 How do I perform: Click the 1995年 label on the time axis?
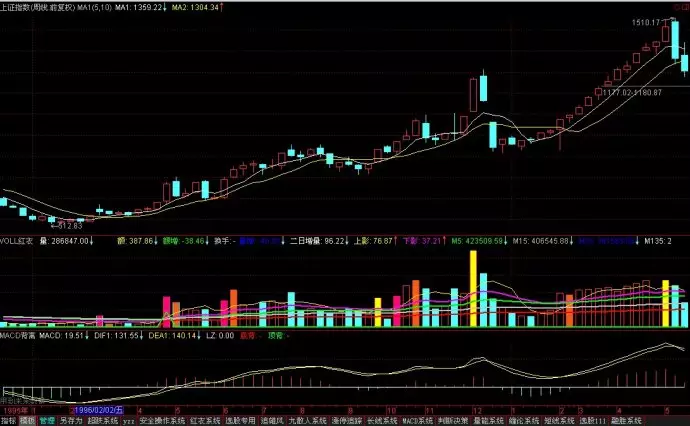click(x=15, y=411)
